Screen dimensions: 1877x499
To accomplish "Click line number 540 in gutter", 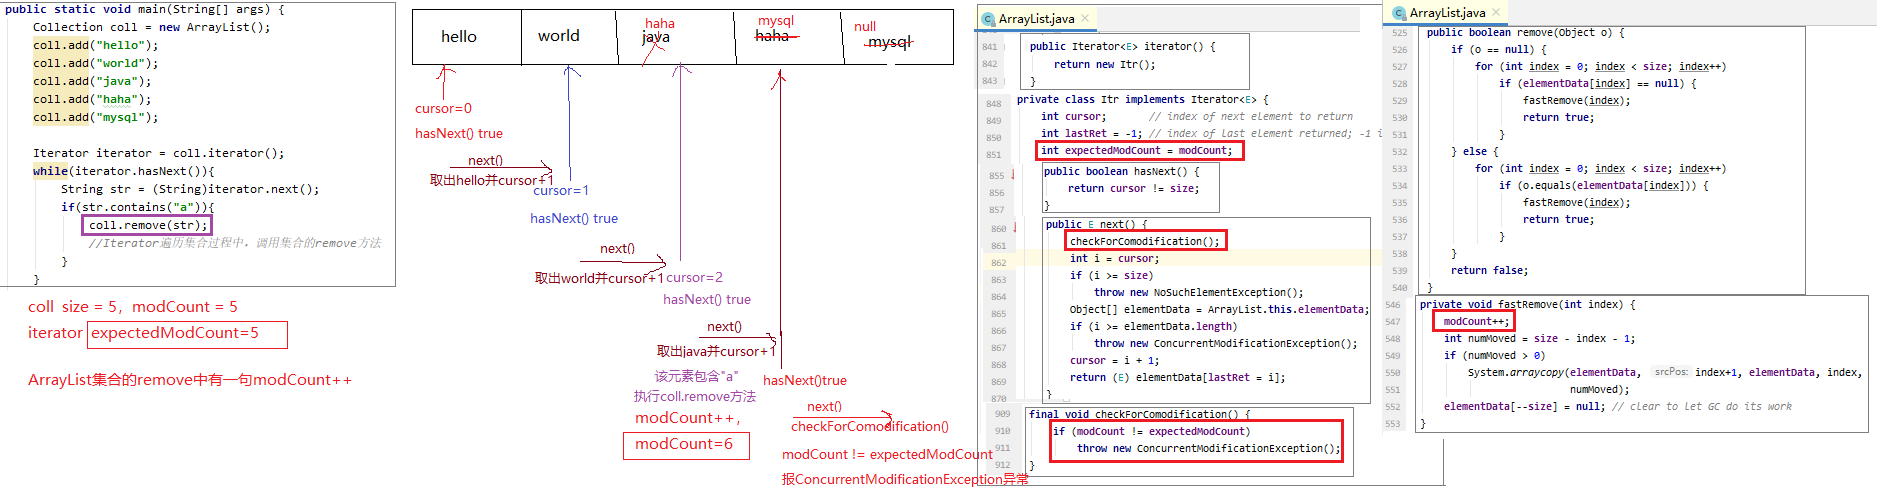I will pyautogui.click(x=1399, y=288).
